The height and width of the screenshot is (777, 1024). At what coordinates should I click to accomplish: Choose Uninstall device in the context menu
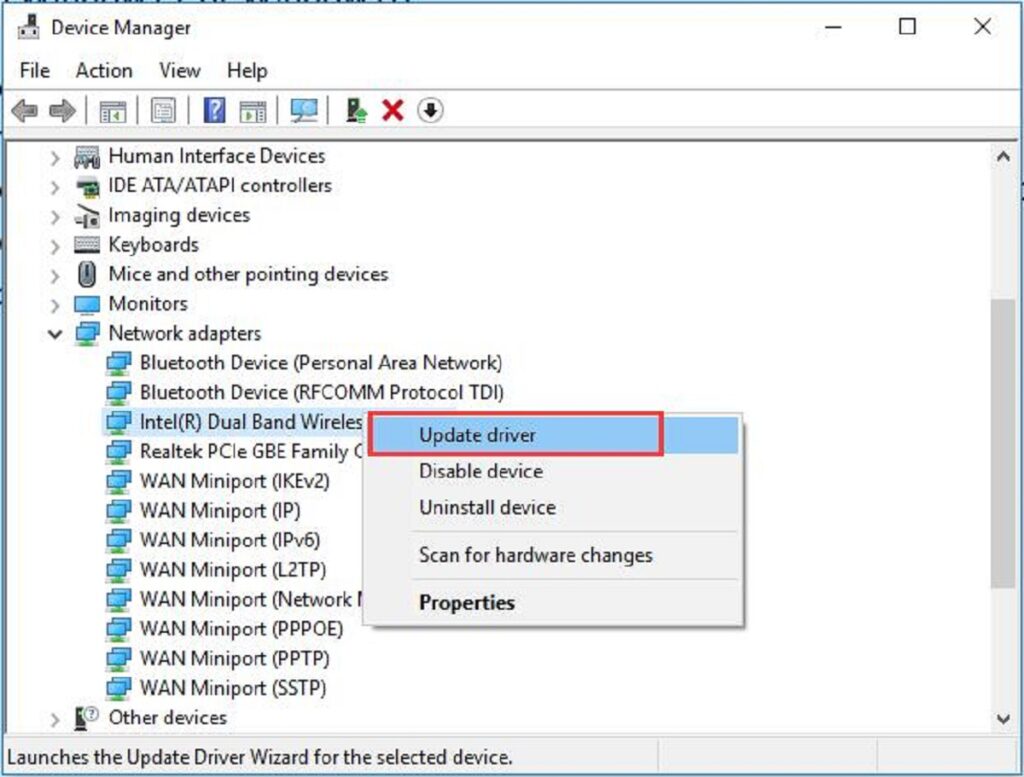click(x=486, y=508)
